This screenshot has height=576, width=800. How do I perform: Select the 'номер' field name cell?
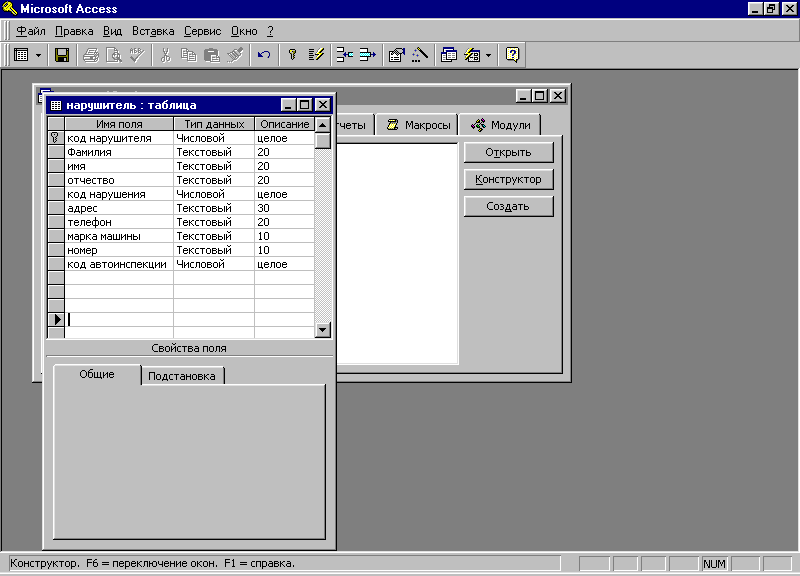point(119,250)
